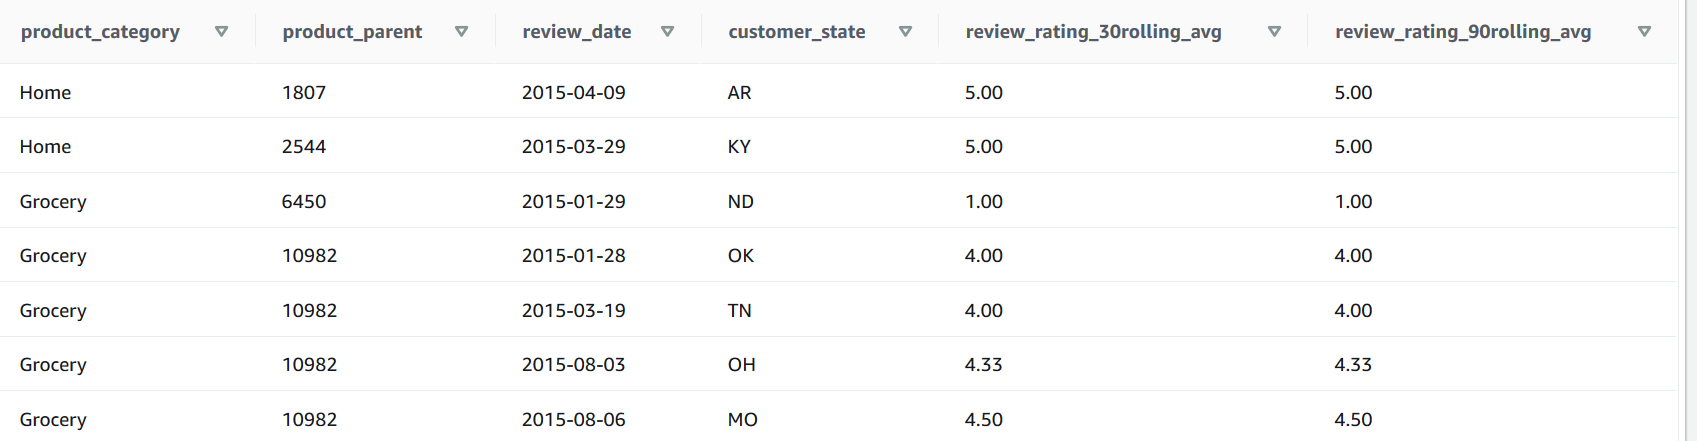Screen dimensions: 1697x441
Task: Select the KY customer state cell
Action: [x=739, y=147]
